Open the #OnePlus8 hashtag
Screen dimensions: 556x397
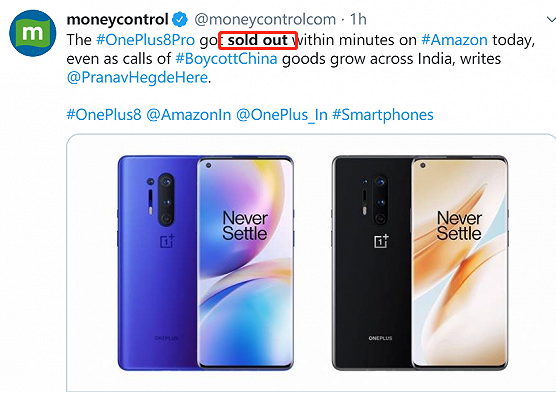104,114
